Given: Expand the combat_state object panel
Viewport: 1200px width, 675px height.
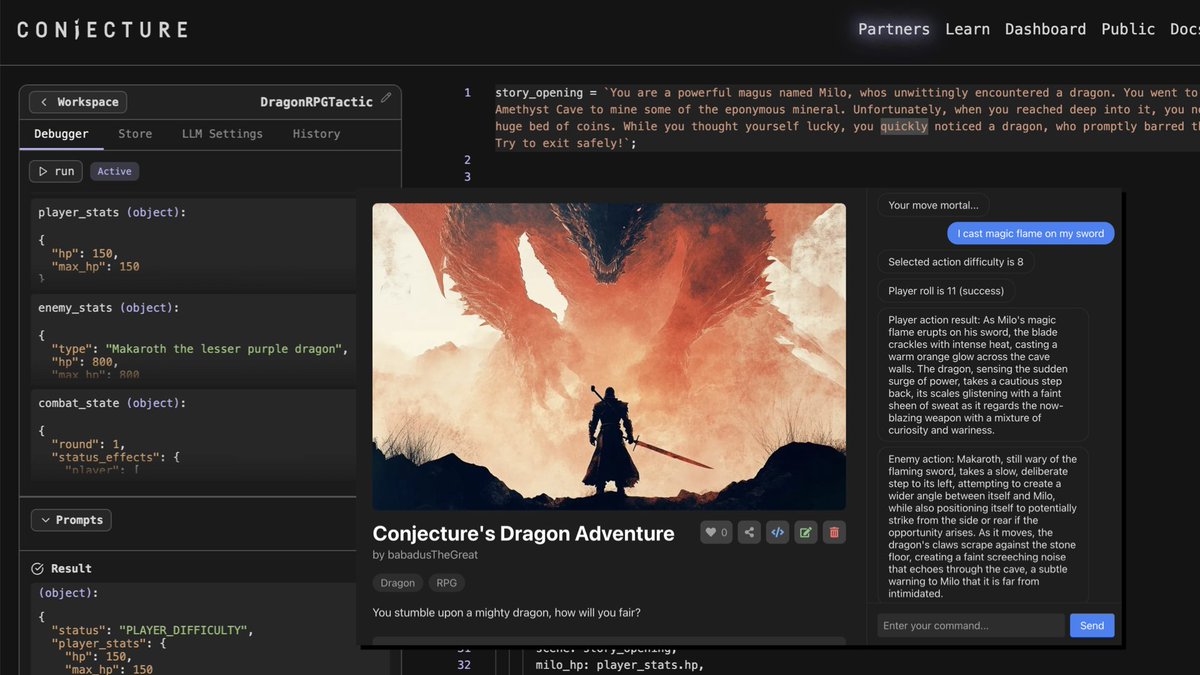Looking at the screenshot, I should (x=103, y=402).
